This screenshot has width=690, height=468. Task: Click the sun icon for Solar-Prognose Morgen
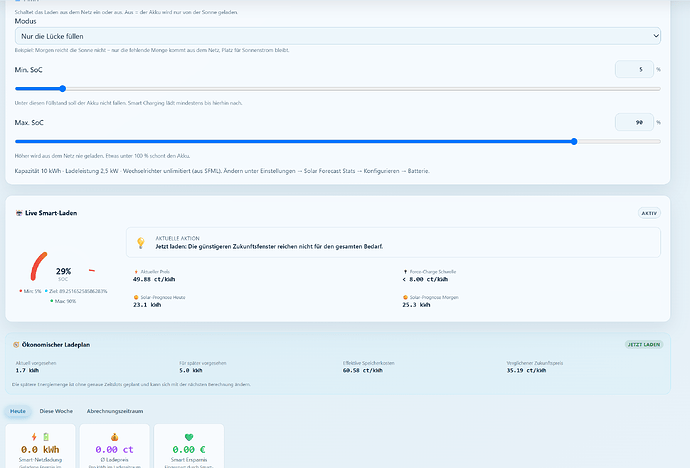405,297
